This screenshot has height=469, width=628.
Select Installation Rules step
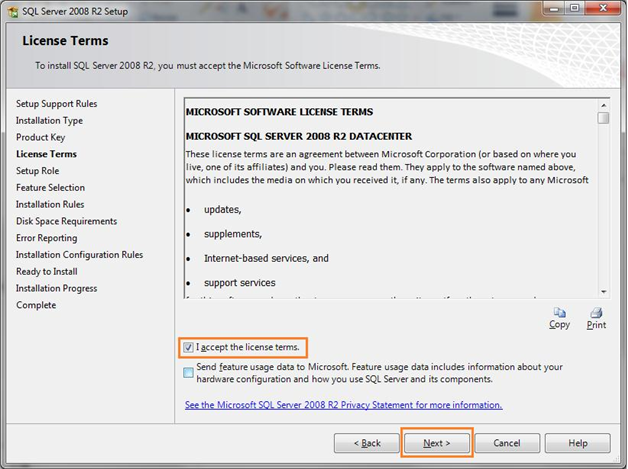pyautogui.click(x=50, y=205)
